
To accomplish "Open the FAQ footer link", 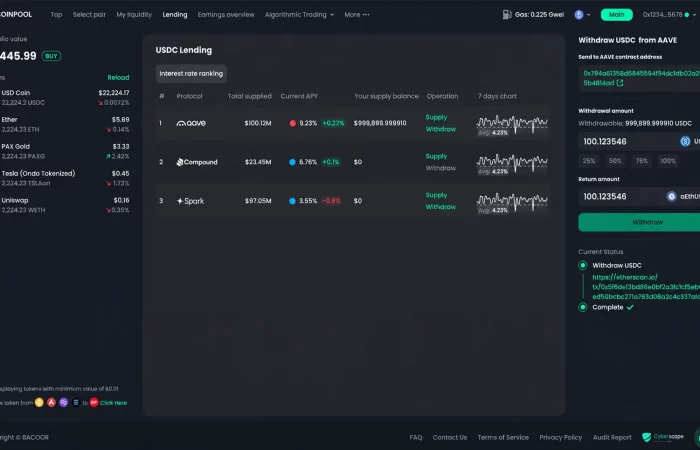I will [416, 438].
